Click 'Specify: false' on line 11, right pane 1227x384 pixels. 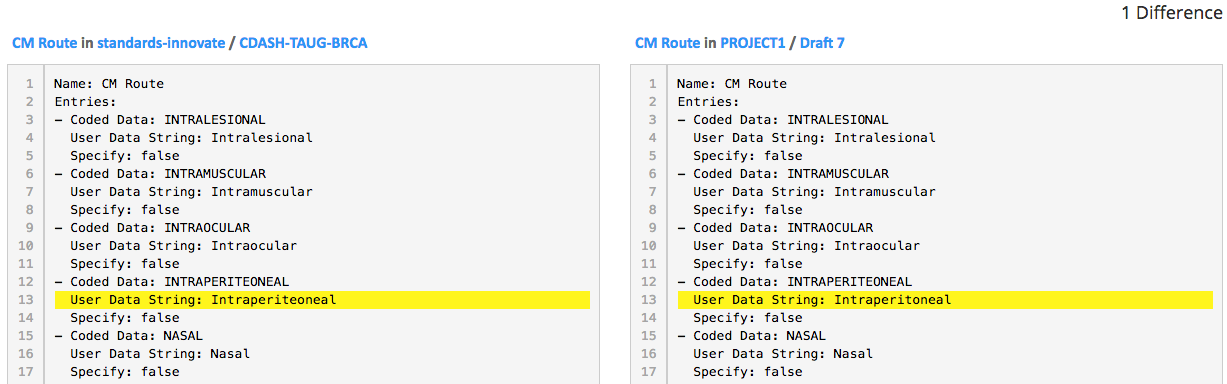pyautogui.click(x=748, y=264)
